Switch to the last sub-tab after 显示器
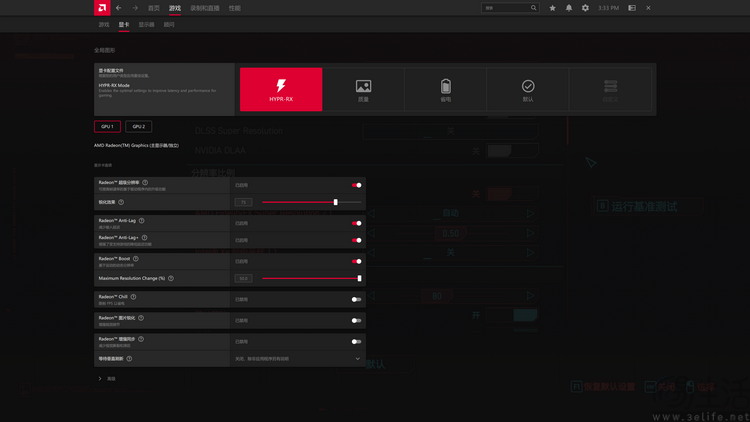Screen dimensions: 750x422 [x=169, y=24]
